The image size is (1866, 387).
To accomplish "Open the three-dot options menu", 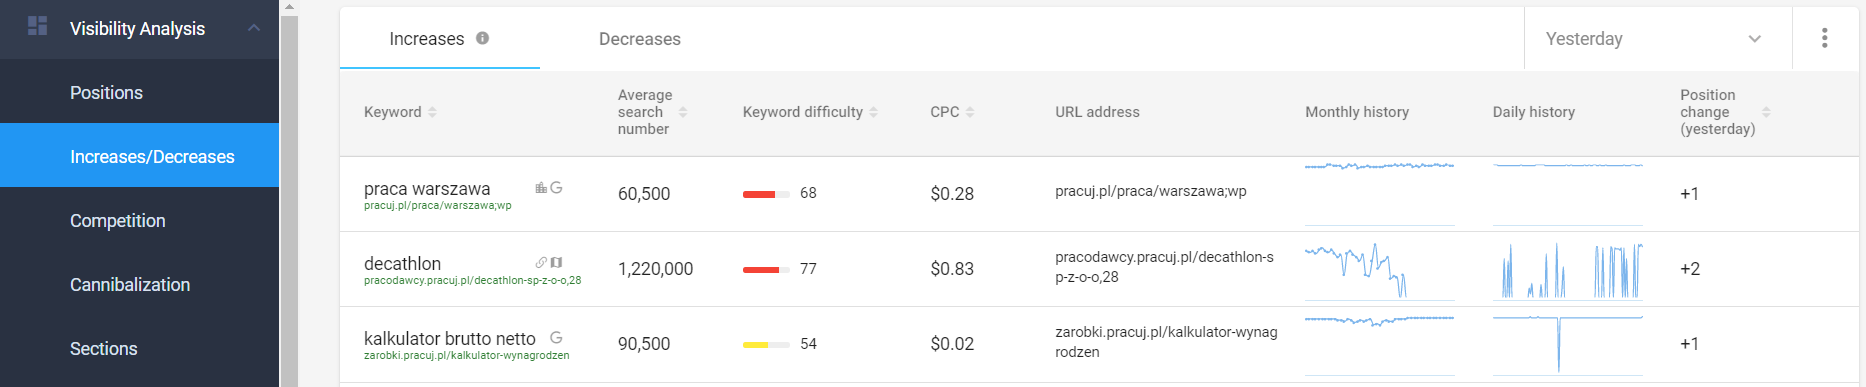I will click(1825, 38).
